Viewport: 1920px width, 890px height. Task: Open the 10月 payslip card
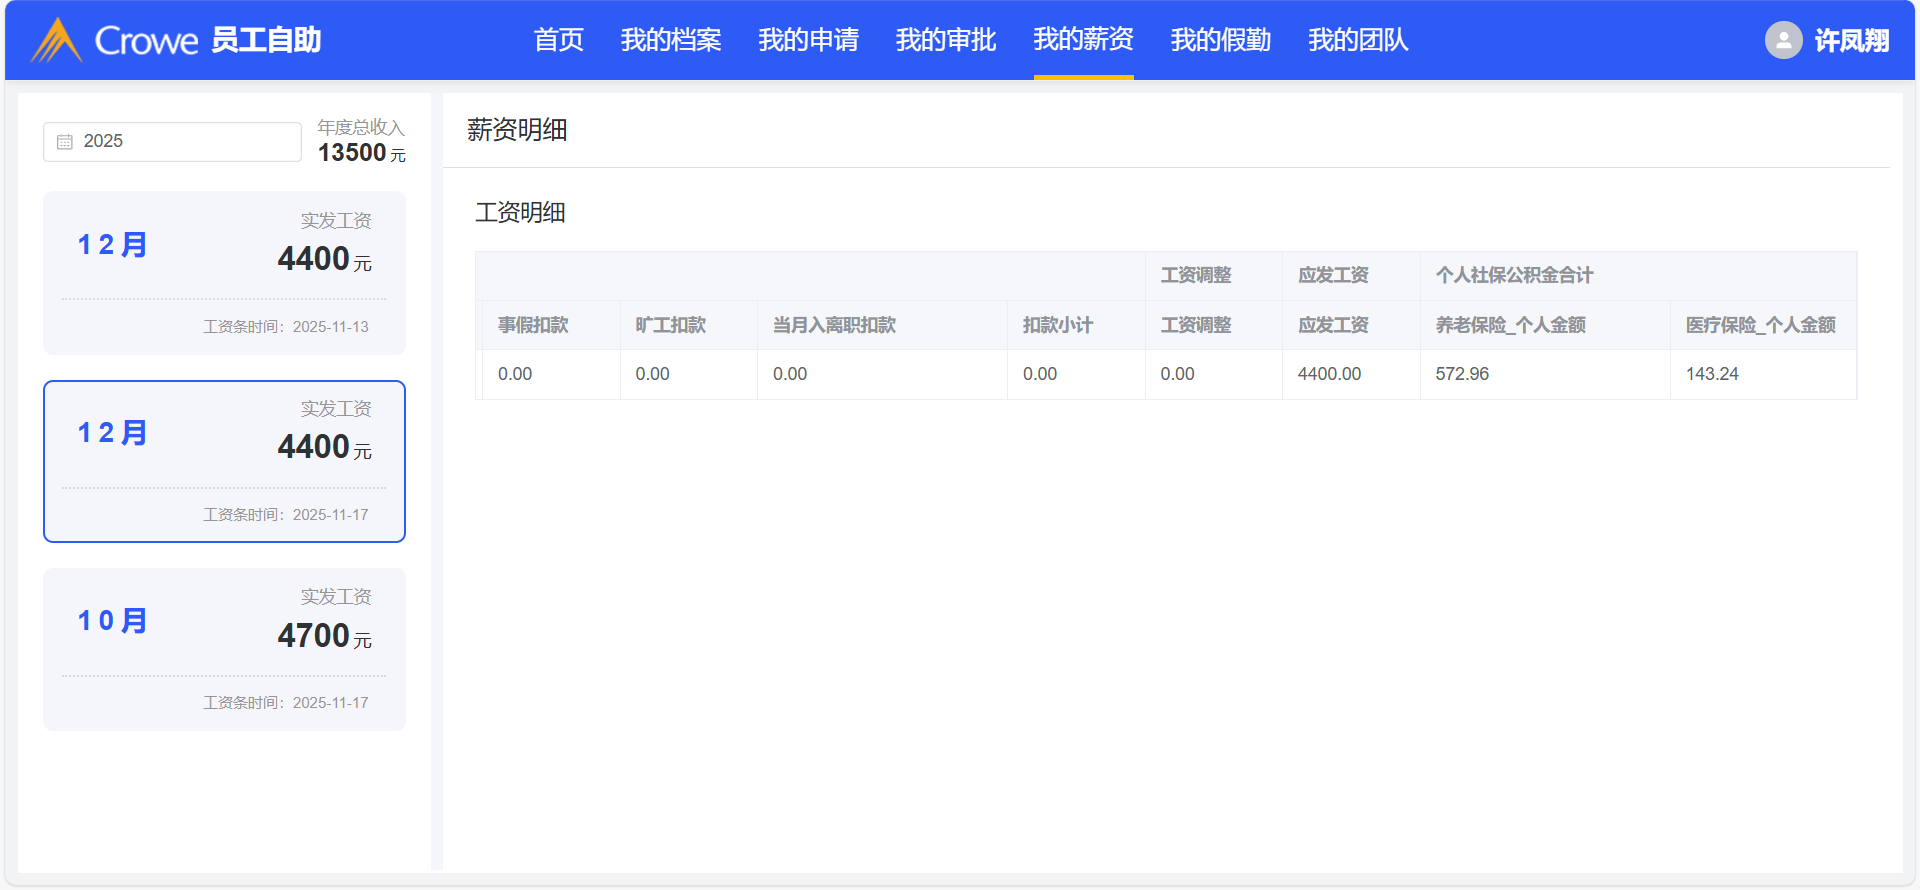224,649
